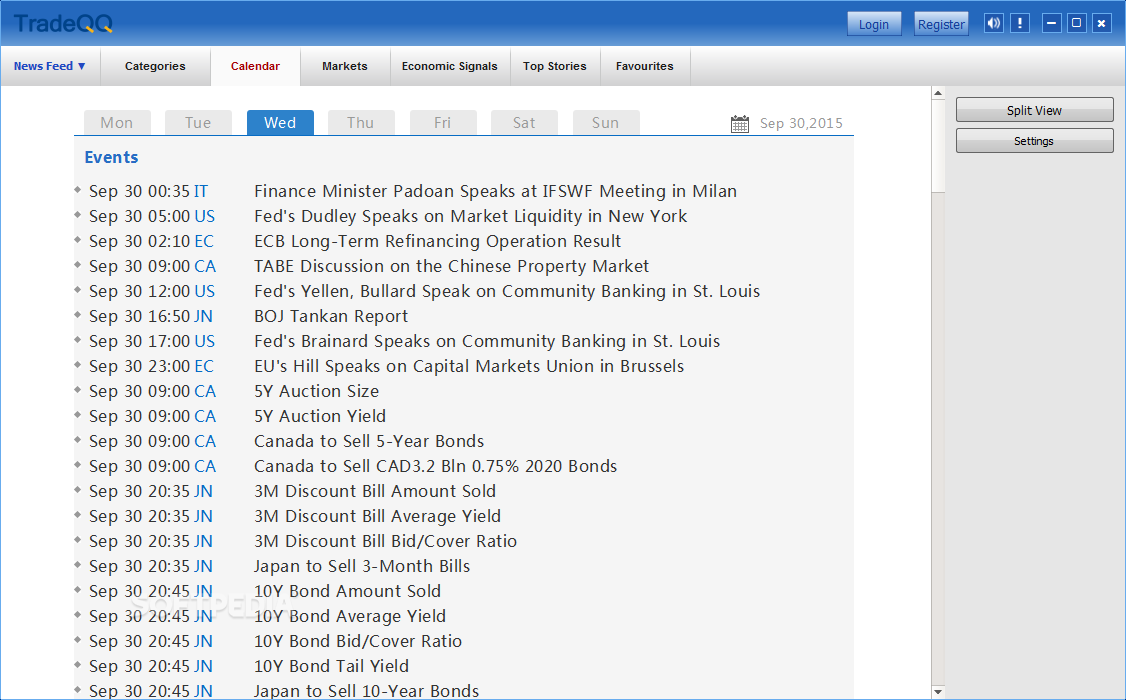
Task: Open the News Feed dropdown
Action: 50,66
